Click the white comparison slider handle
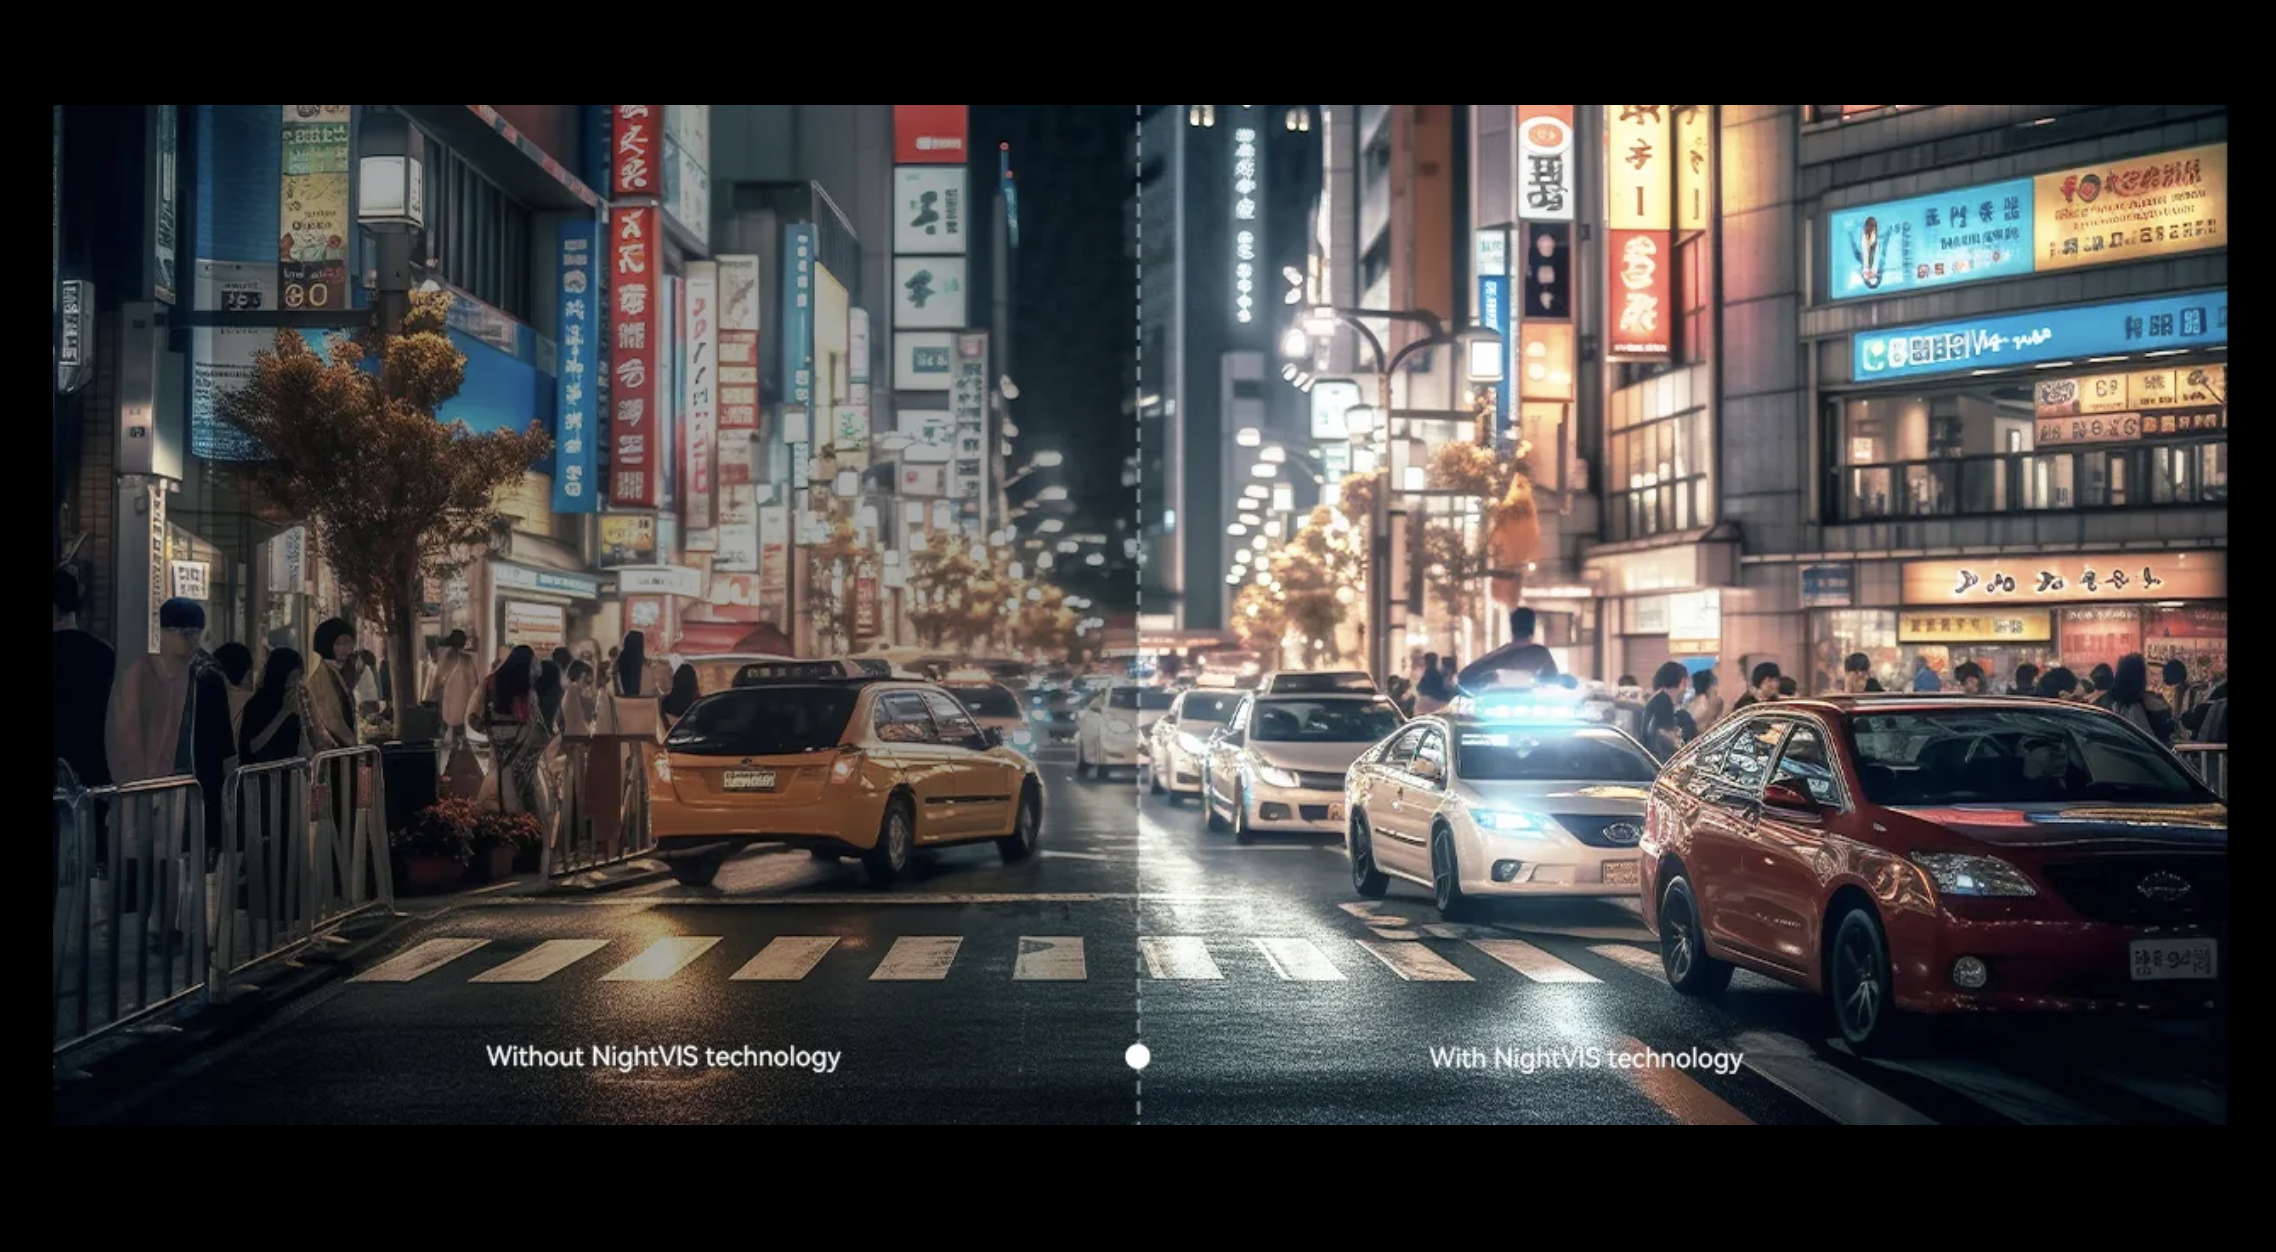 click(x=1137, y=1057)
